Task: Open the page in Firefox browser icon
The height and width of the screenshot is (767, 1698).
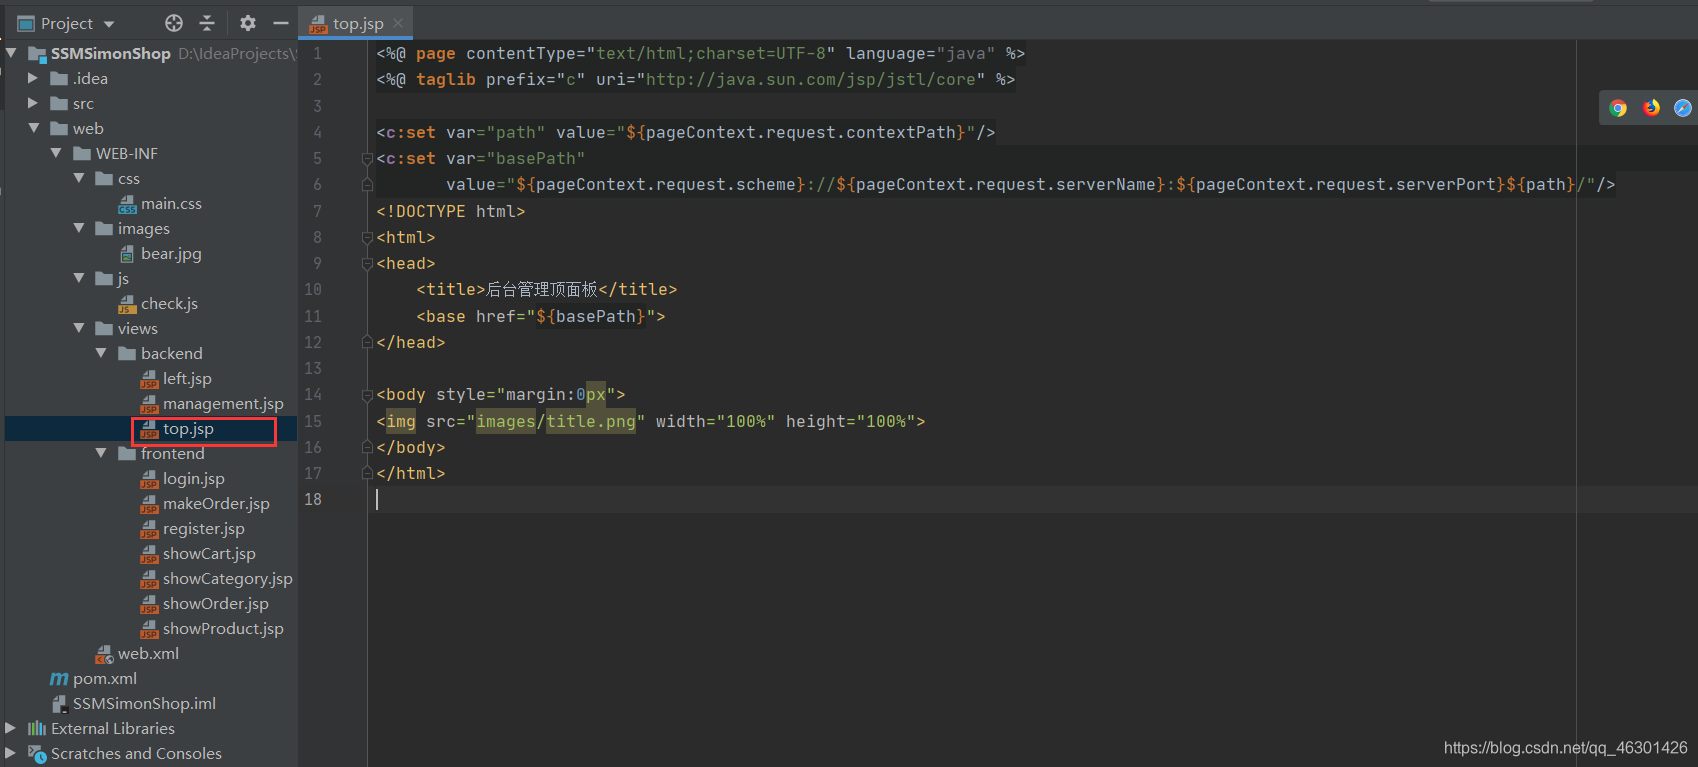Action: point(1651,108)
